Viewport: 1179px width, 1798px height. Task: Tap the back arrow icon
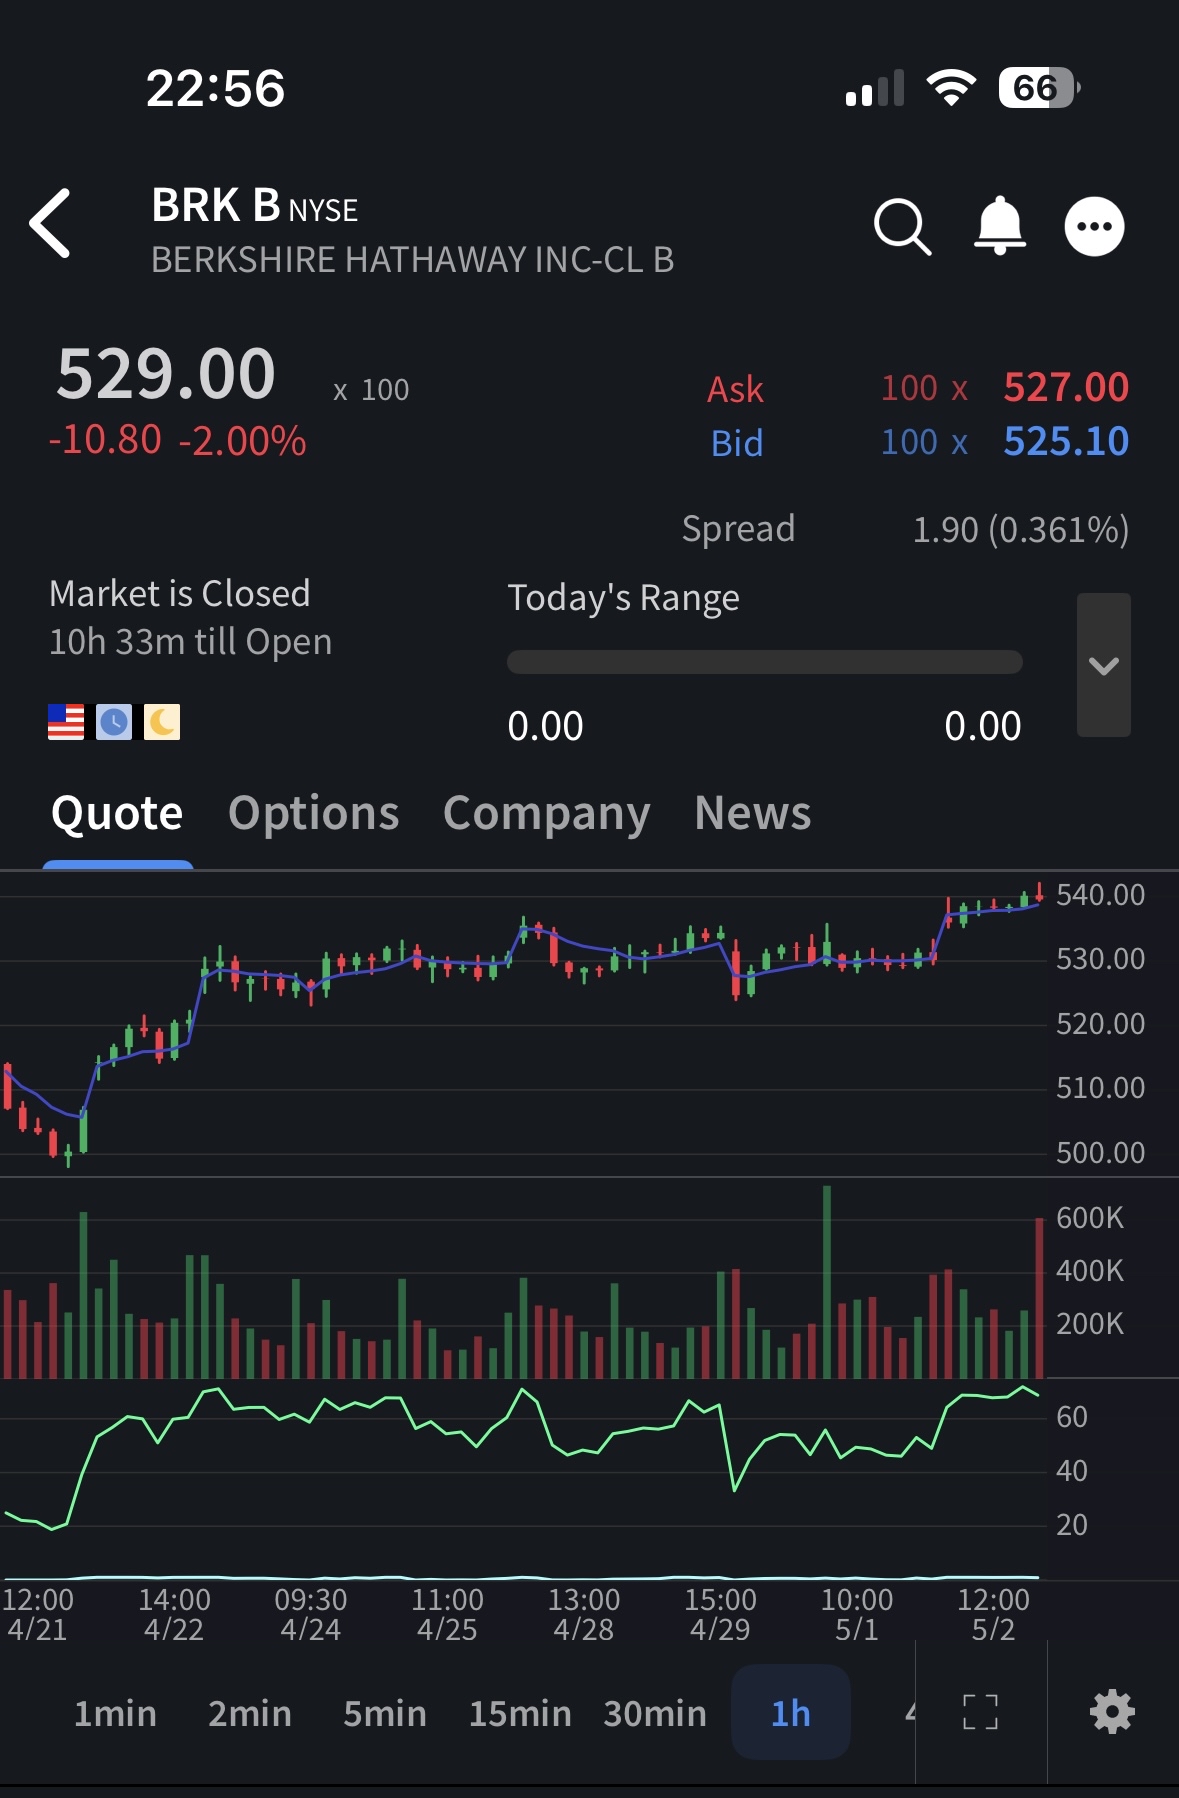coord(50,223)
